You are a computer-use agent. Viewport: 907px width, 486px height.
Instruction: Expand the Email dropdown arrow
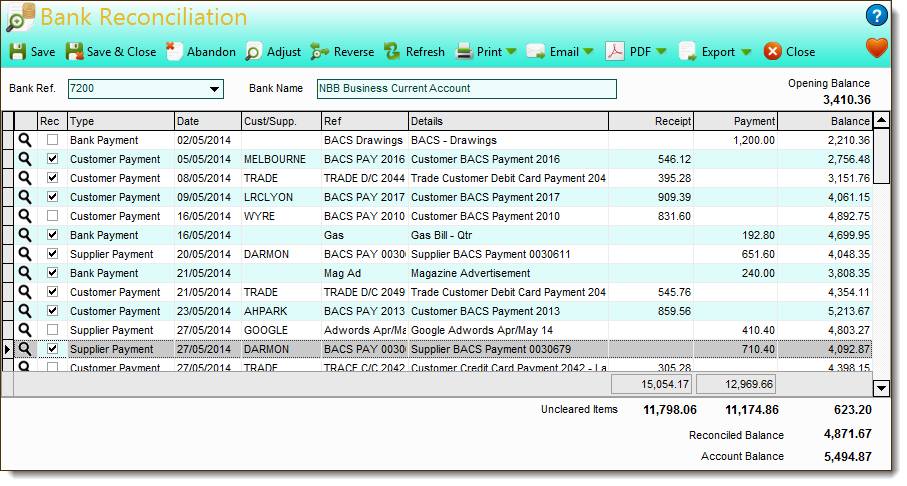[x=588, y=51]
